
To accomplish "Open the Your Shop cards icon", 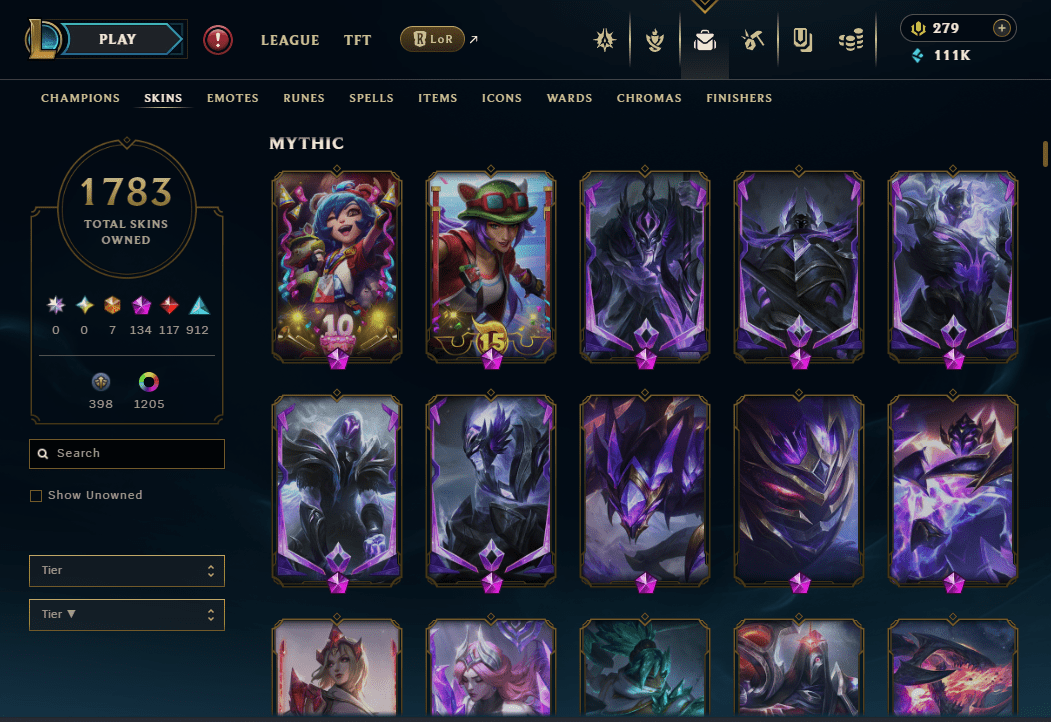I will 802,40.
